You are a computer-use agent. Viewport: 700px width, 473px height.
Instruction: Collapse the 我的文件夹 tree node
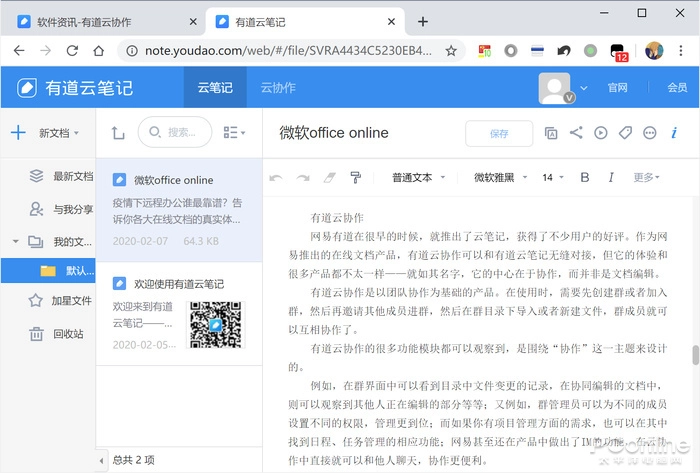(16, 241)
